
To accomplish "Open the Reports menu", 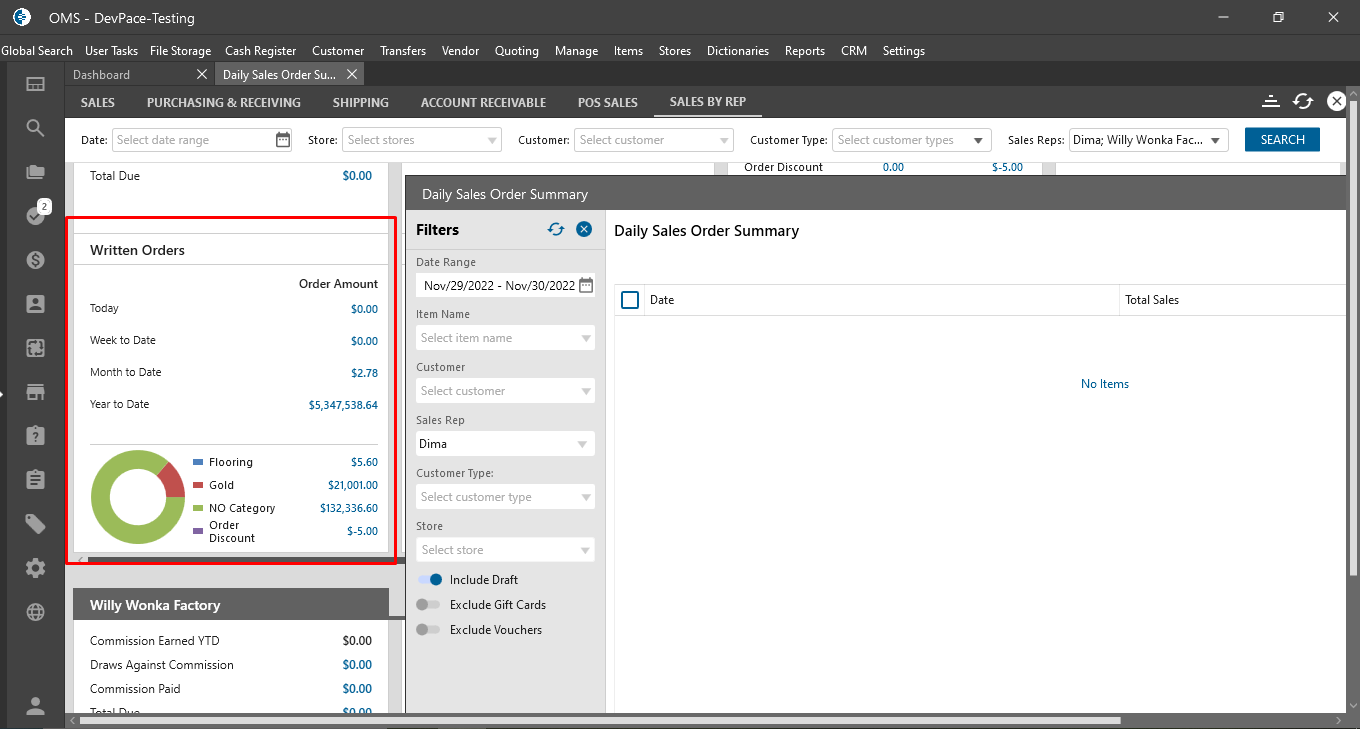I will (804, 51).
